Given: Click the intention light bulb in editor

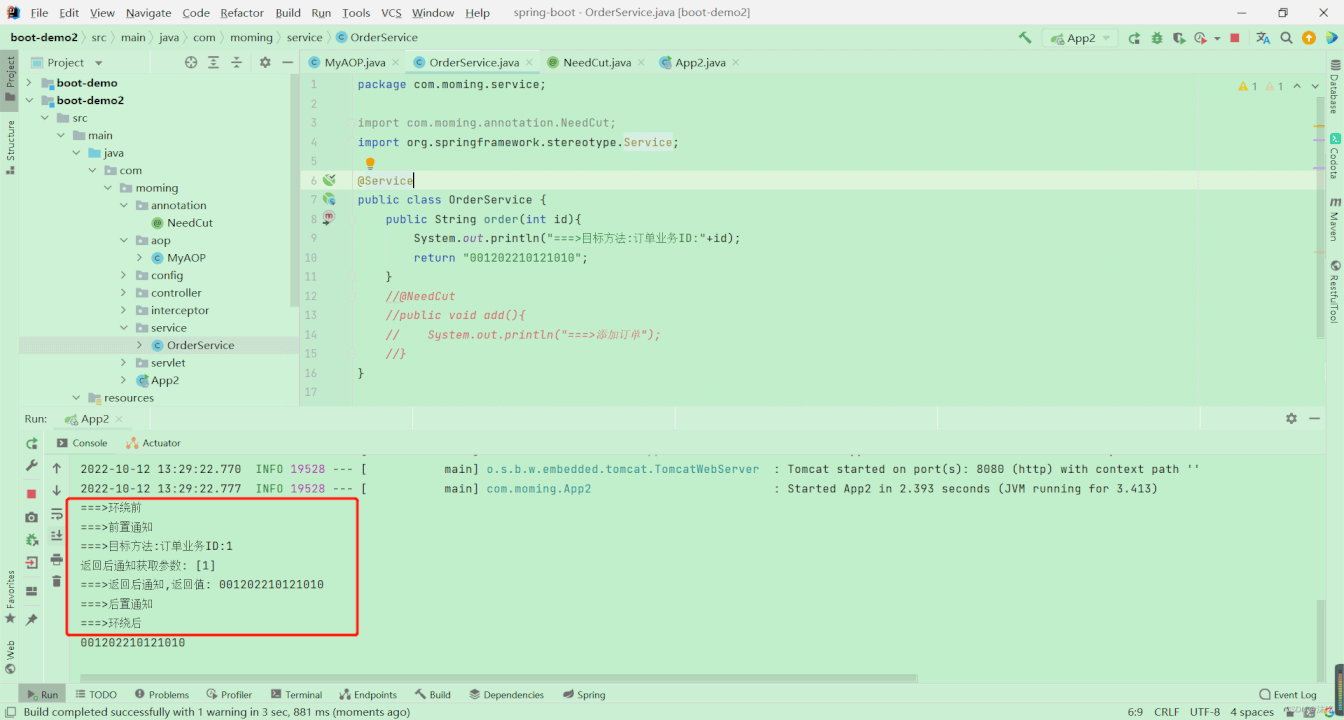Looking at the screenshot, I should click(x=369, y=163).
